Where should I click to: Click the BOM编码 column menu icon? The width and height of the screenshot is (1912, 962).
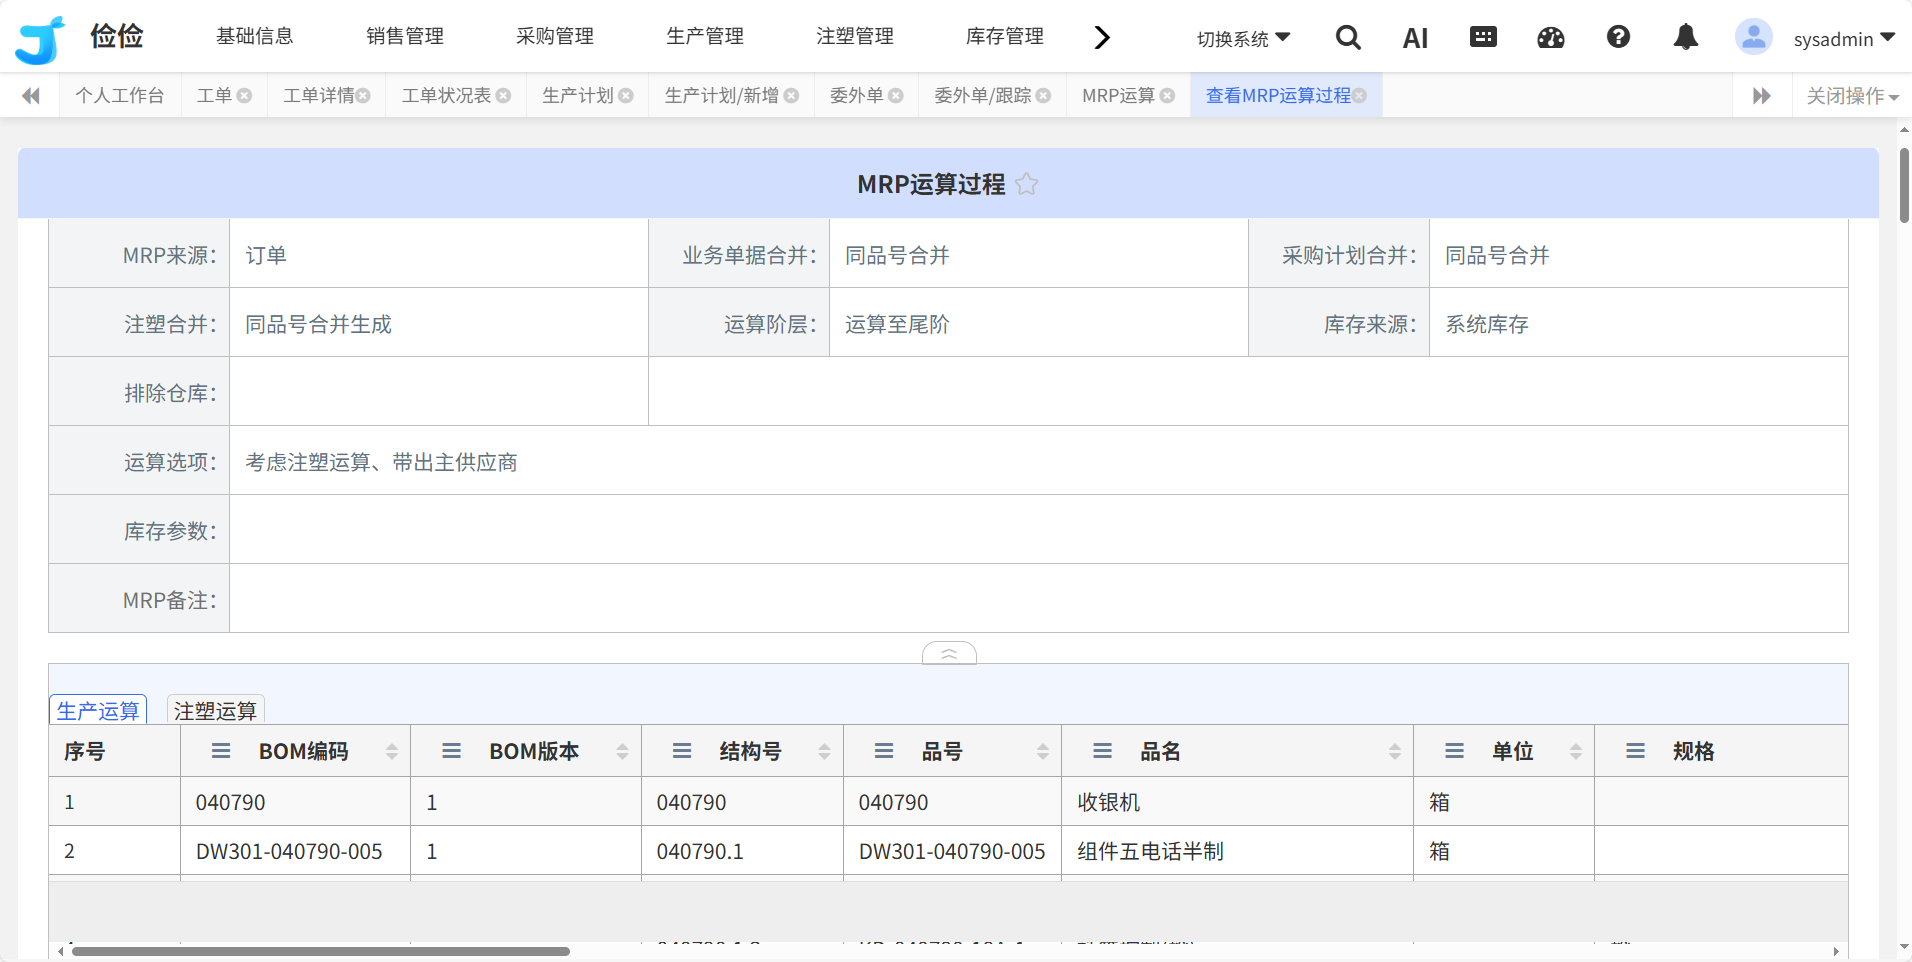point(221,751)
